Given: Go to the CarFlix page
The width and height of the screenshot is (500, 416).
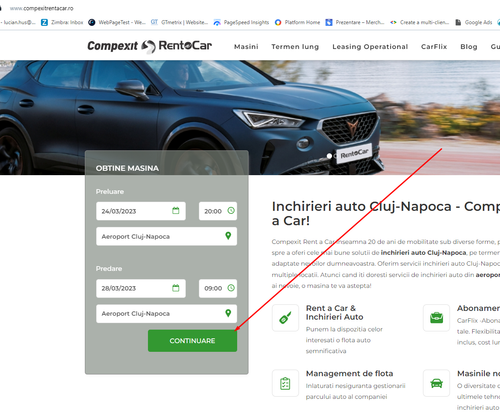Looking at the screenshot, I should point(434,47).
